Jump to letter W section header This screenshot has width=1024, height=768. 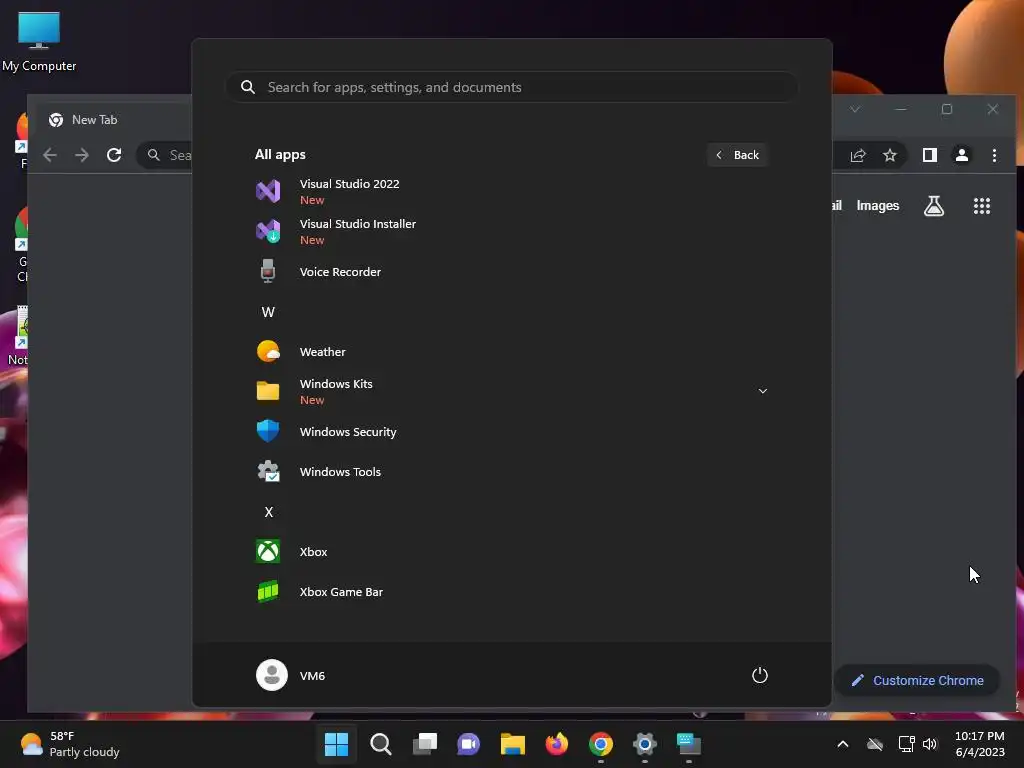(268, 312)
